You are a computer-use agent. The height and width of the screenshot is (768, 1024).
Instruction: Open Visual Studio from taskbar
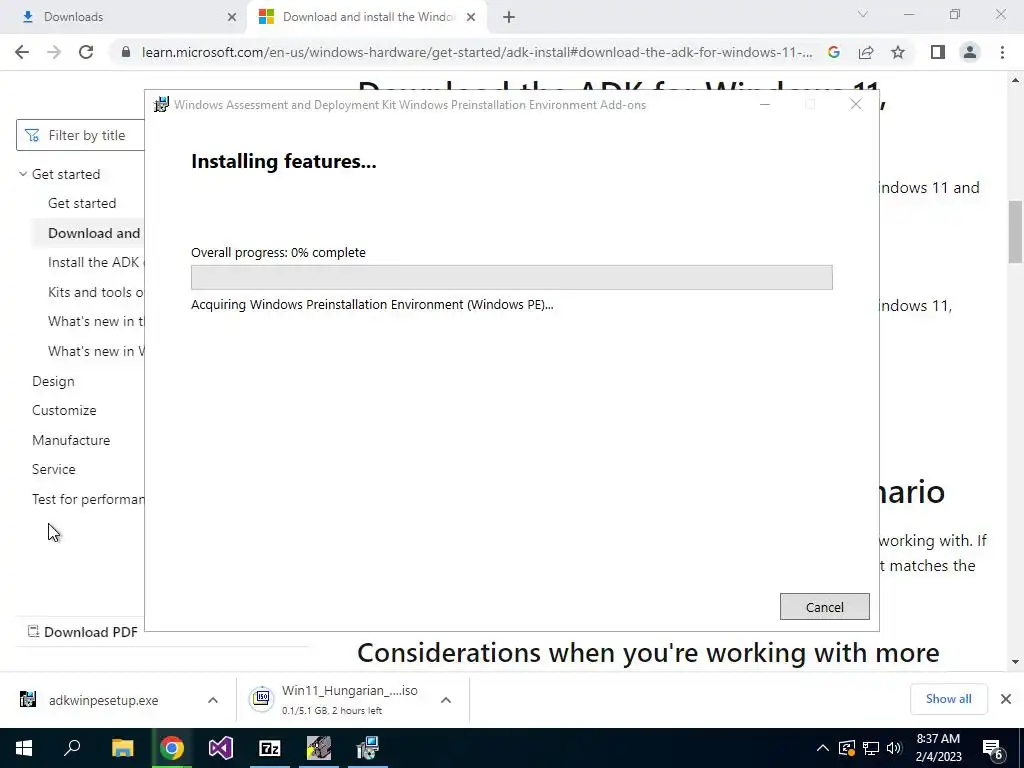[x=221, y=748]
